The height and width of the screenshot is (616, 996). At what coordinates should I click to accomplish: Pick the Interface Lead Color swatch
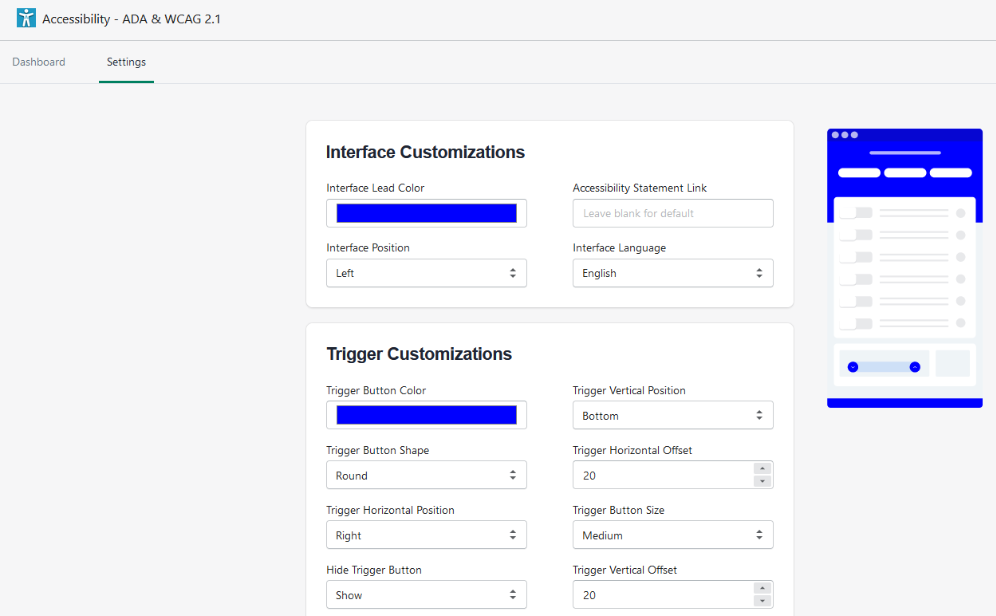tap(426, 213)
